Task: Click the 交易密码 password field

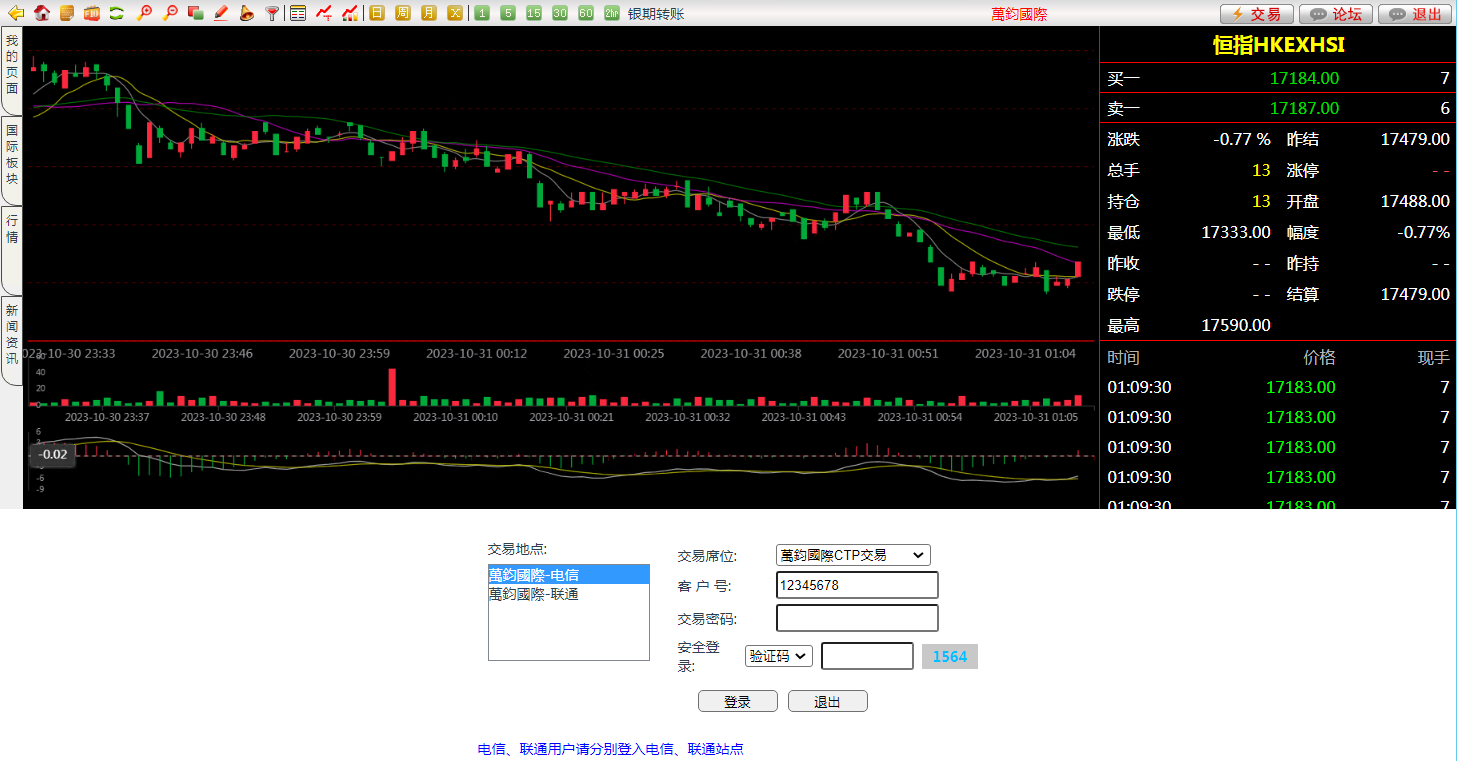Action: (x=857, y=618)
